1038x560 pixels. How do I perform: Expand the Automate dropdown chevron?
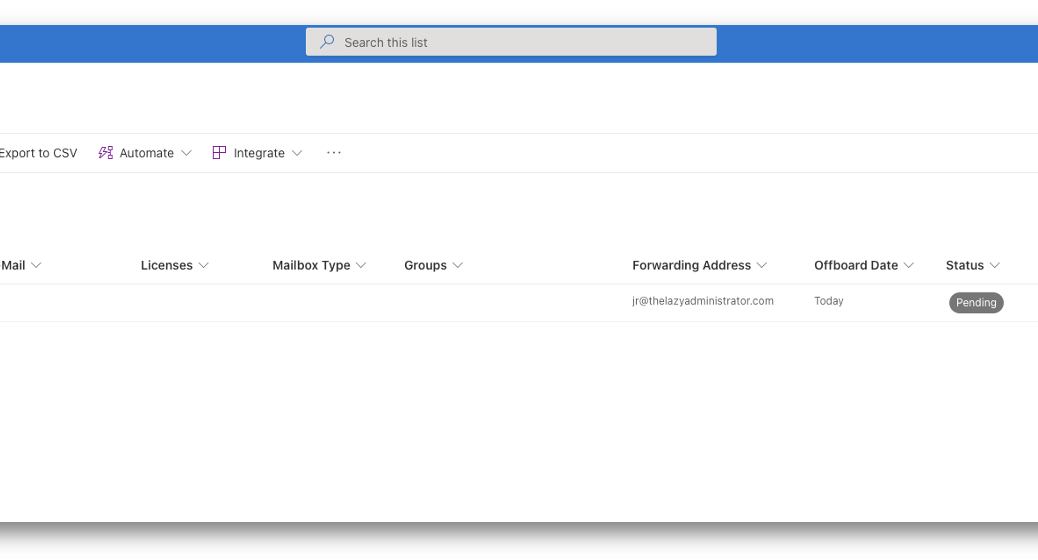coord(187,153)
